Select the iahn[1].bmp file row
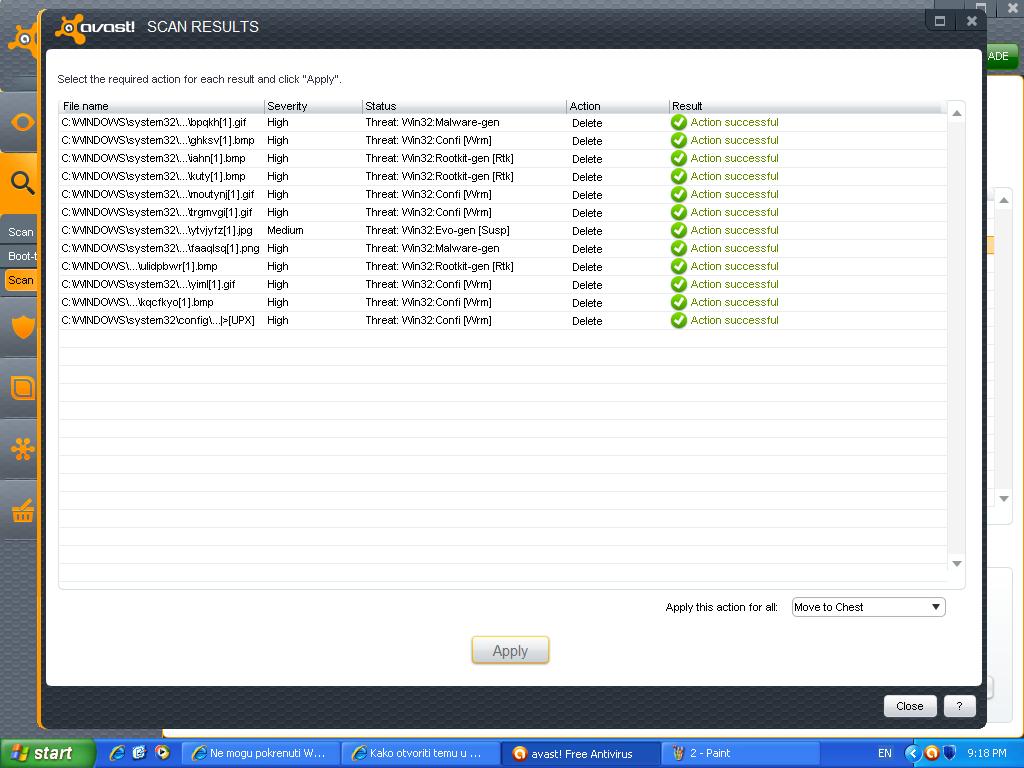The height and width of the screenshot is (768, 1024). (503, 158)
